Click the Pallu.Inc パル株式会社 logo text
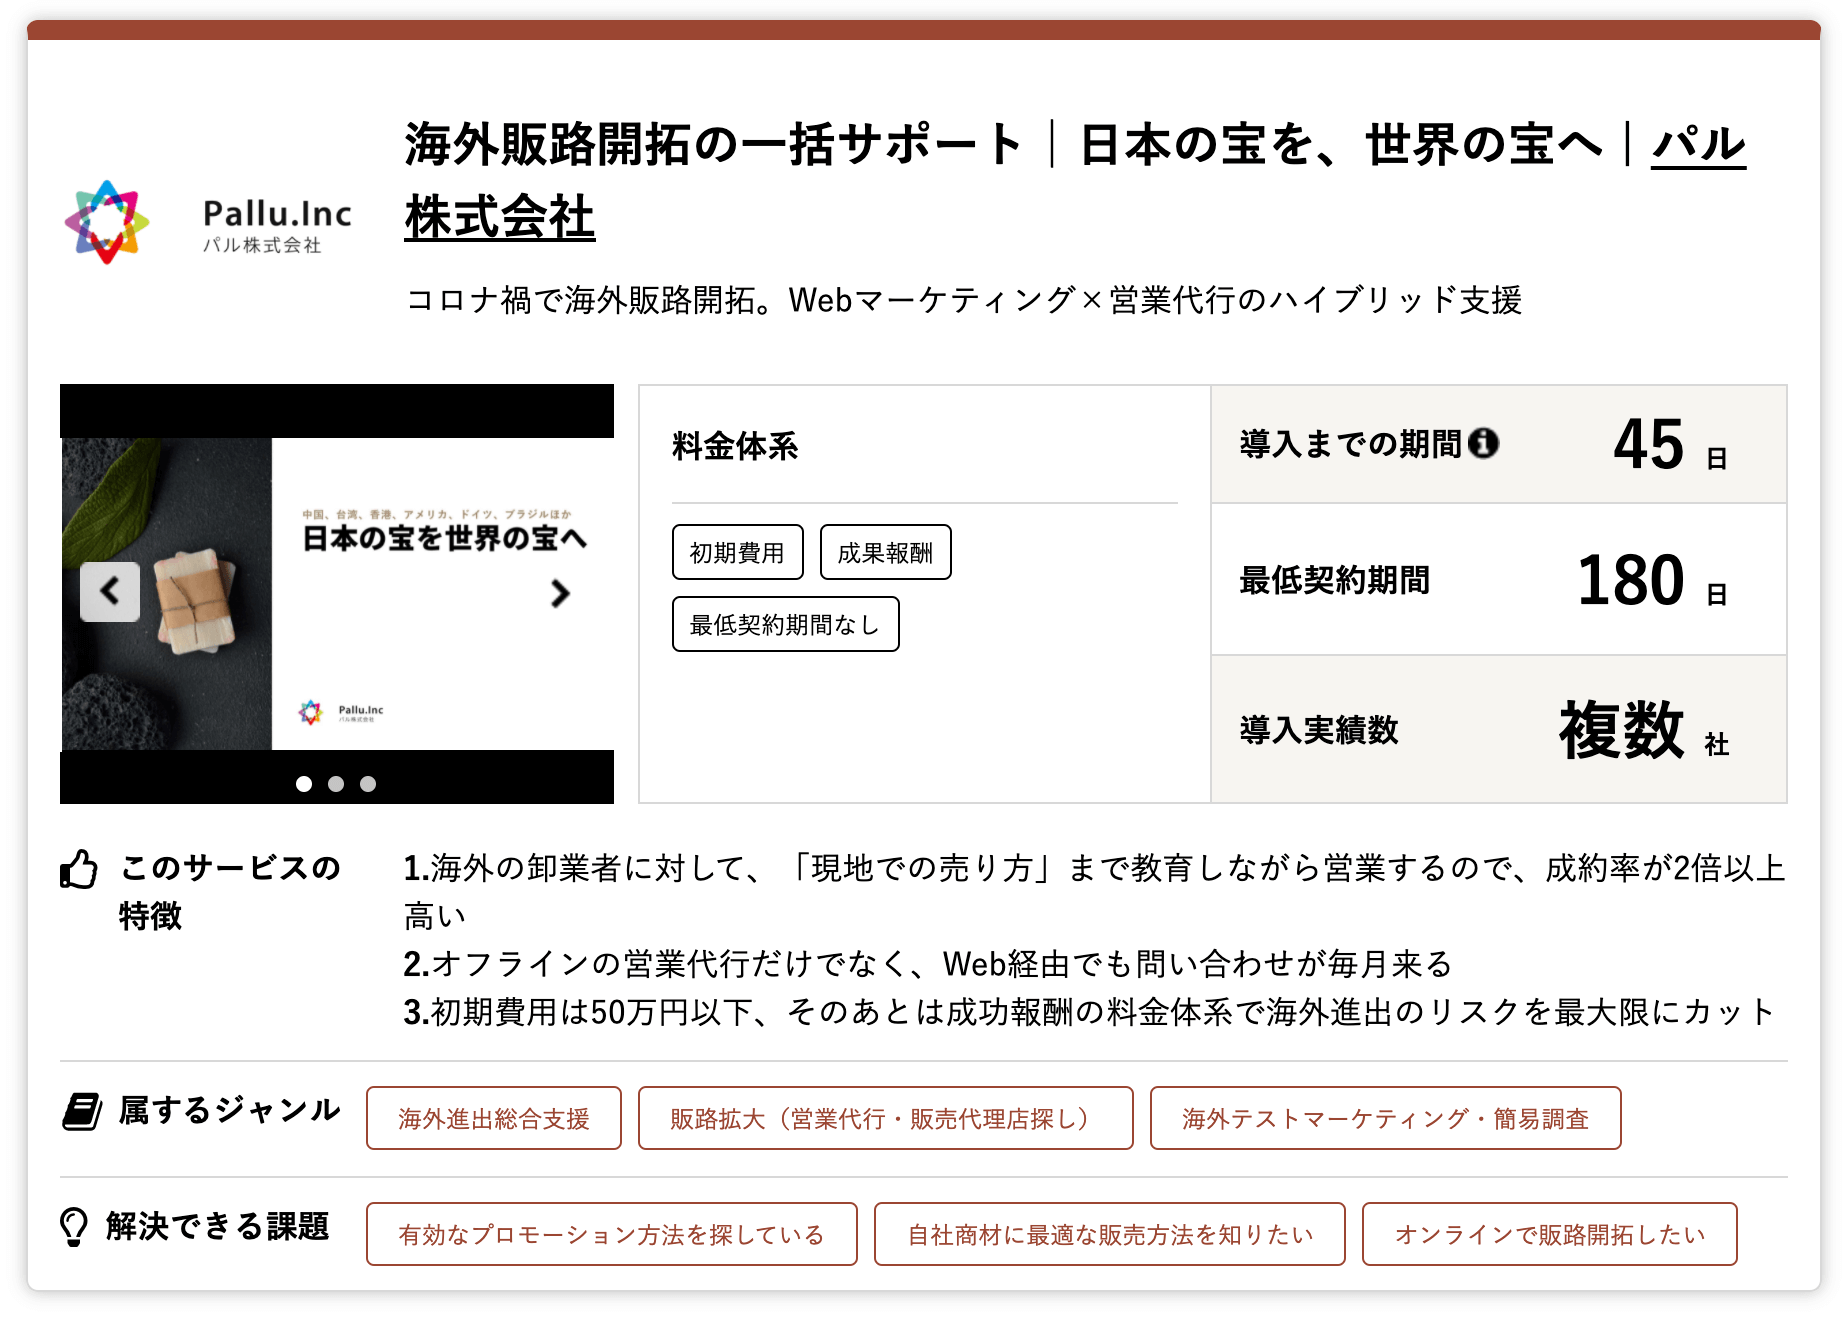The height and width of the screenshot is (1322, 1848). pos(277,226)
